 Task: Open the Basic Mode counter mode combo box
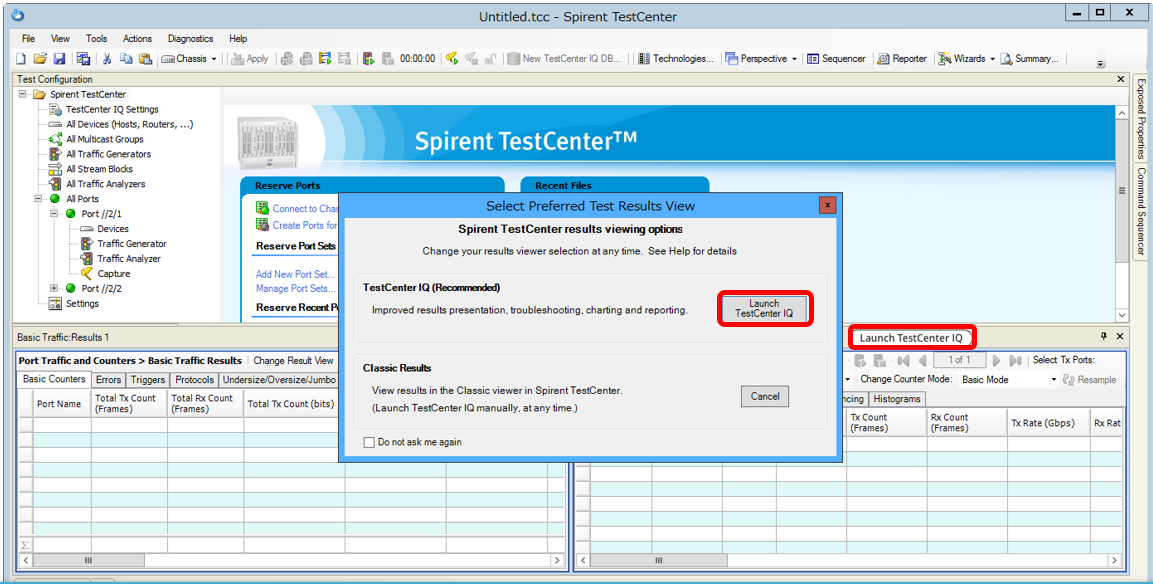pyautogui.click(x=1009, y=380)
